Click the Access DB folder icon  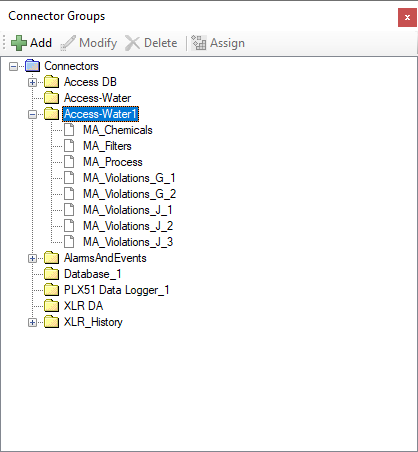(x=52, y=82)
